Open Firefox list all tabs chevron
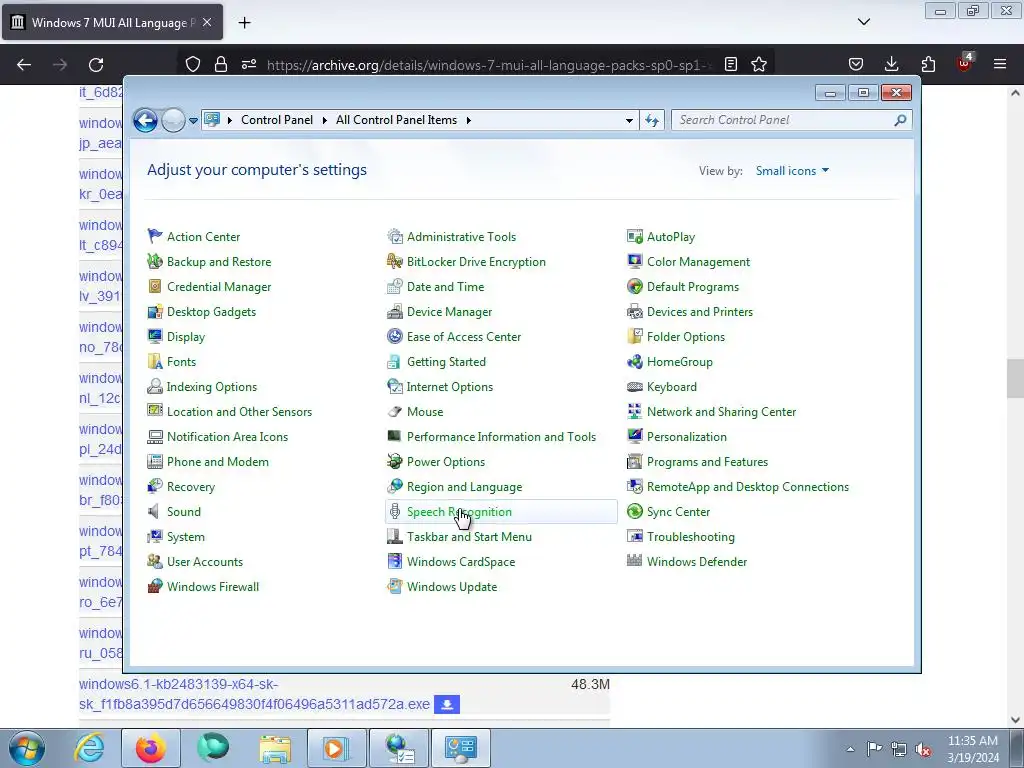The width and height of the screenshot is (1024, 768). pos(864,22)
